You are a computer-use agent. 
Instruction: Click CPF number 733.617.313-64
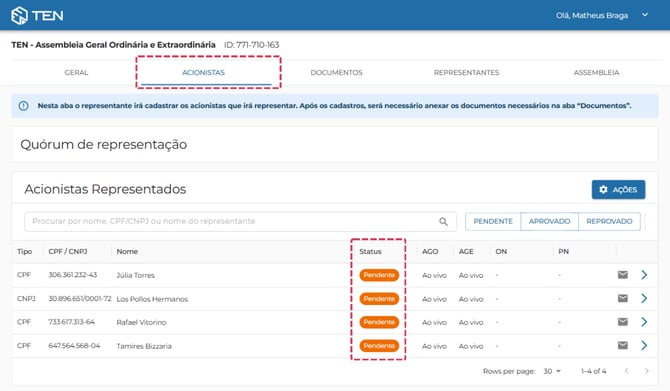point(71,322)
